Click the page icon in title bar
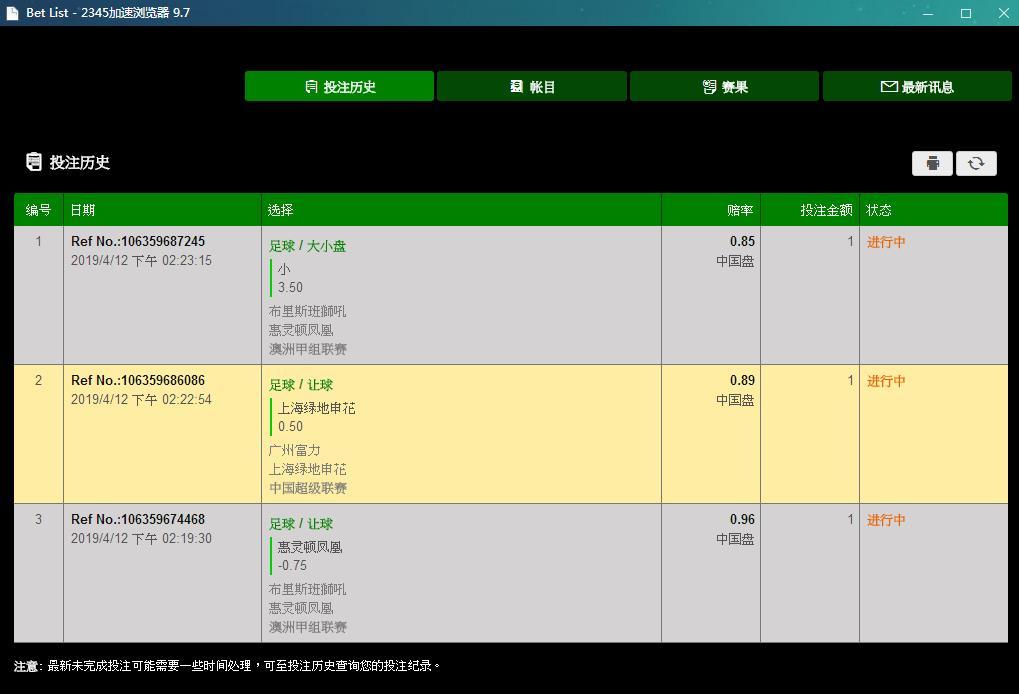The height and width of the screenshot is (694, 1019). [13, 13]
